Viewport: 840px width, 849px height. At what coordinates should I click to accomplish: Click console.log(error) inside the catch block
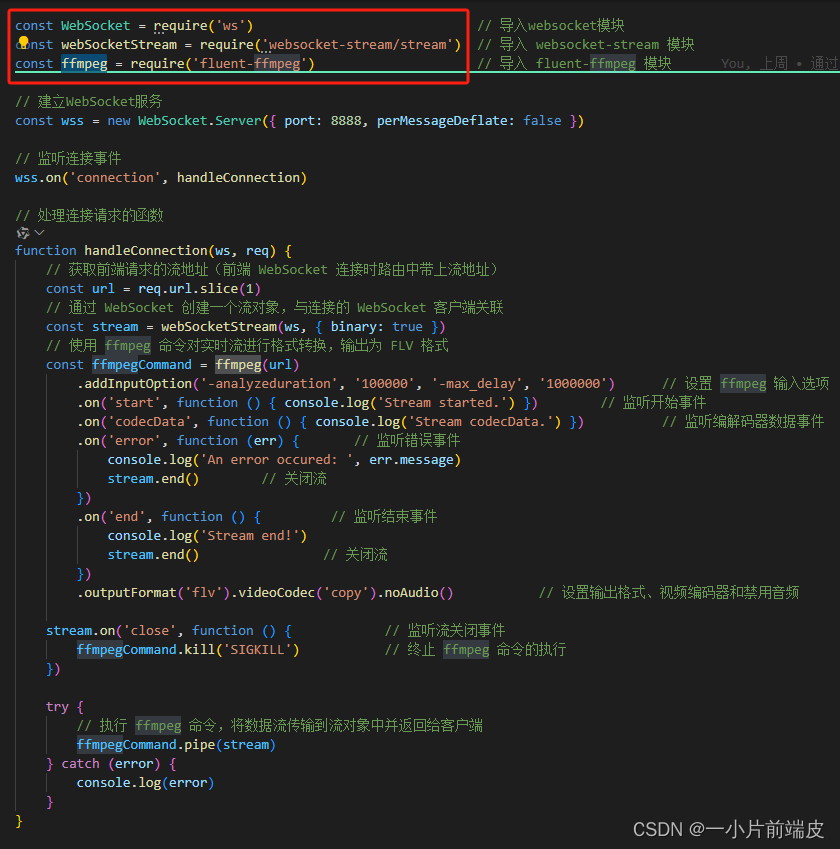tap(145, 782)
